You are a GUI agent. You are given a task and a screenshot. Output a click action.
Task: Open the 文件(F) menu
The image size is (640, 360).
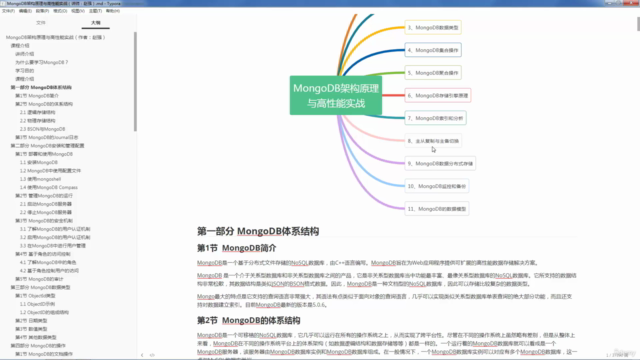8,11
